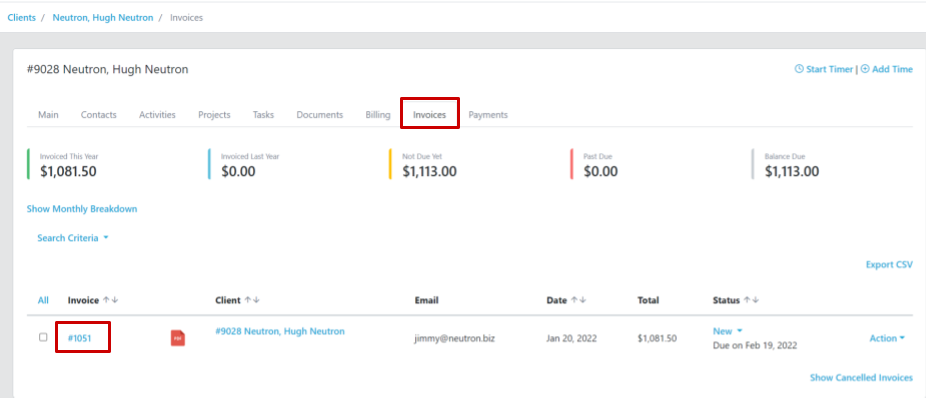
Task: Click the Due on Feb 19, 2022 text
Action: pos(755,345)
